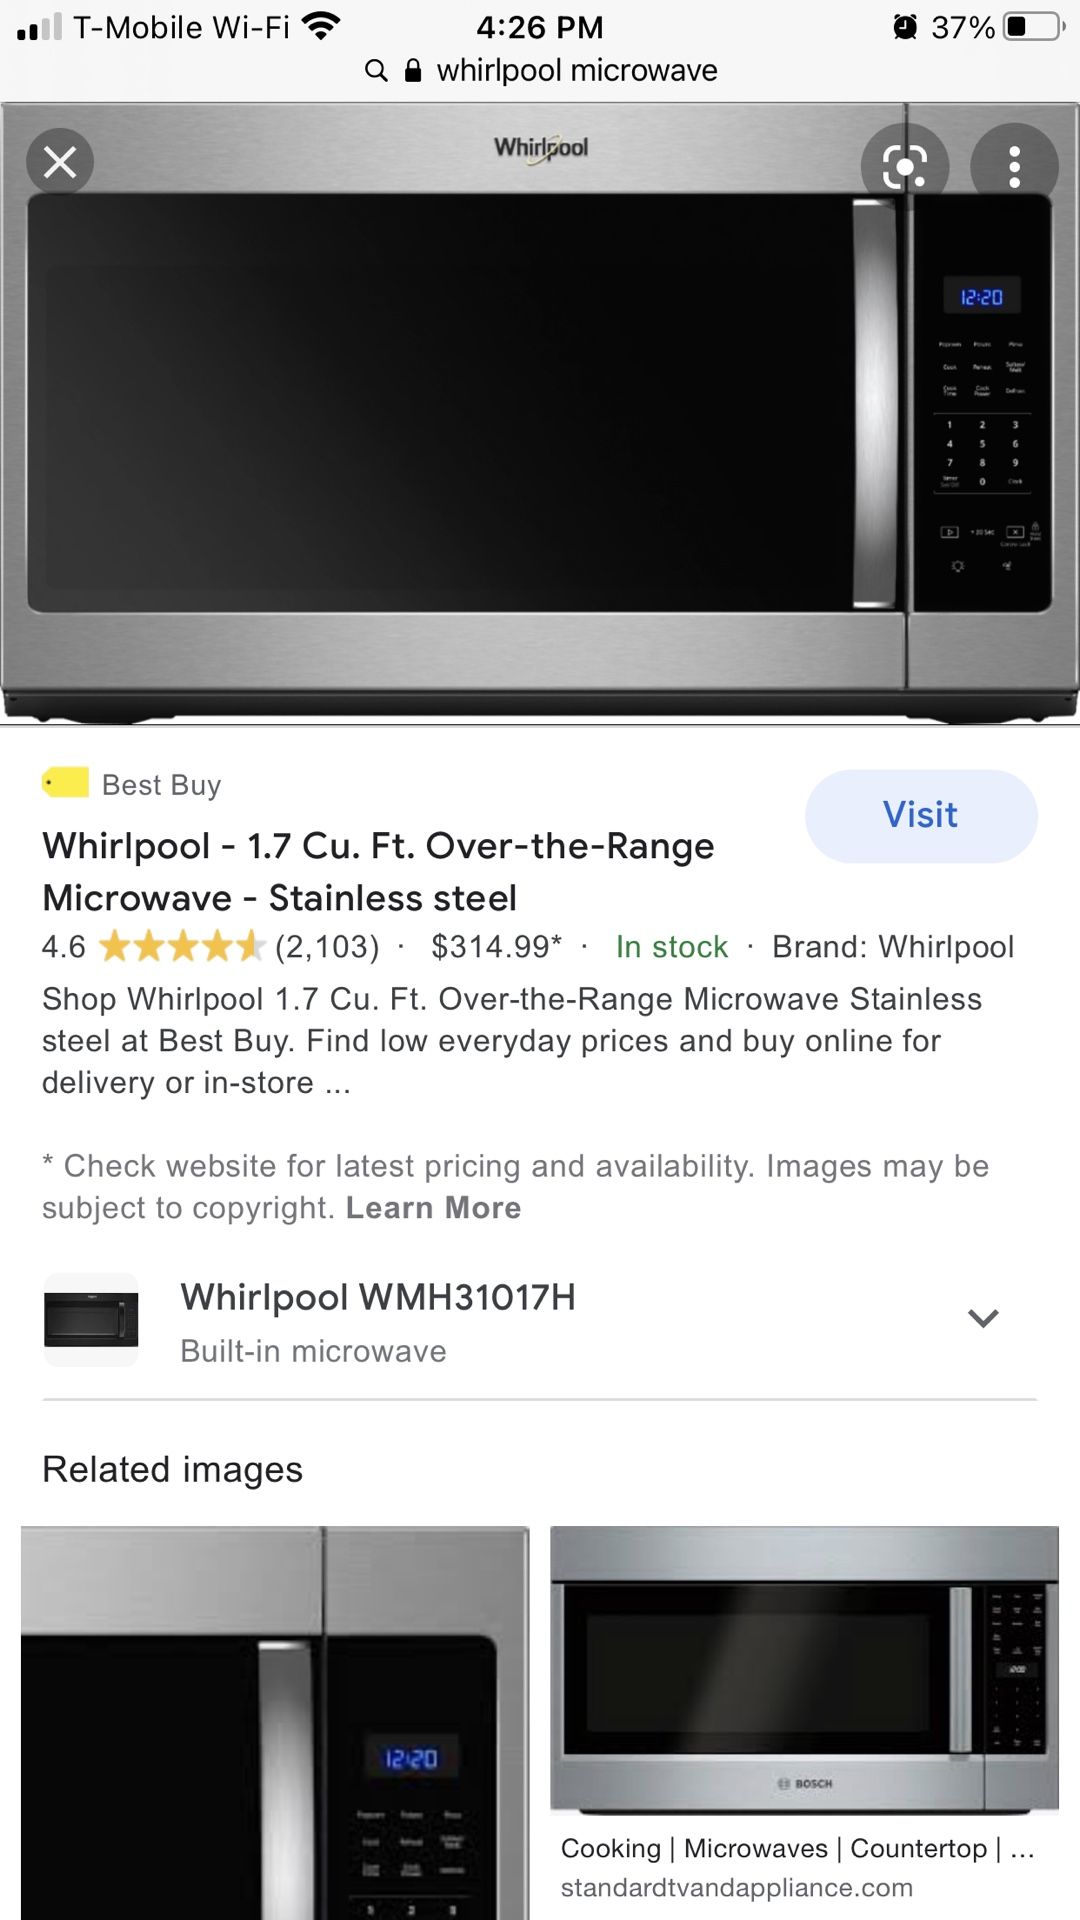Open the Whirlpool 1.7 Cu. Ft. product title
The image size is (1080, 1920).
379,872
